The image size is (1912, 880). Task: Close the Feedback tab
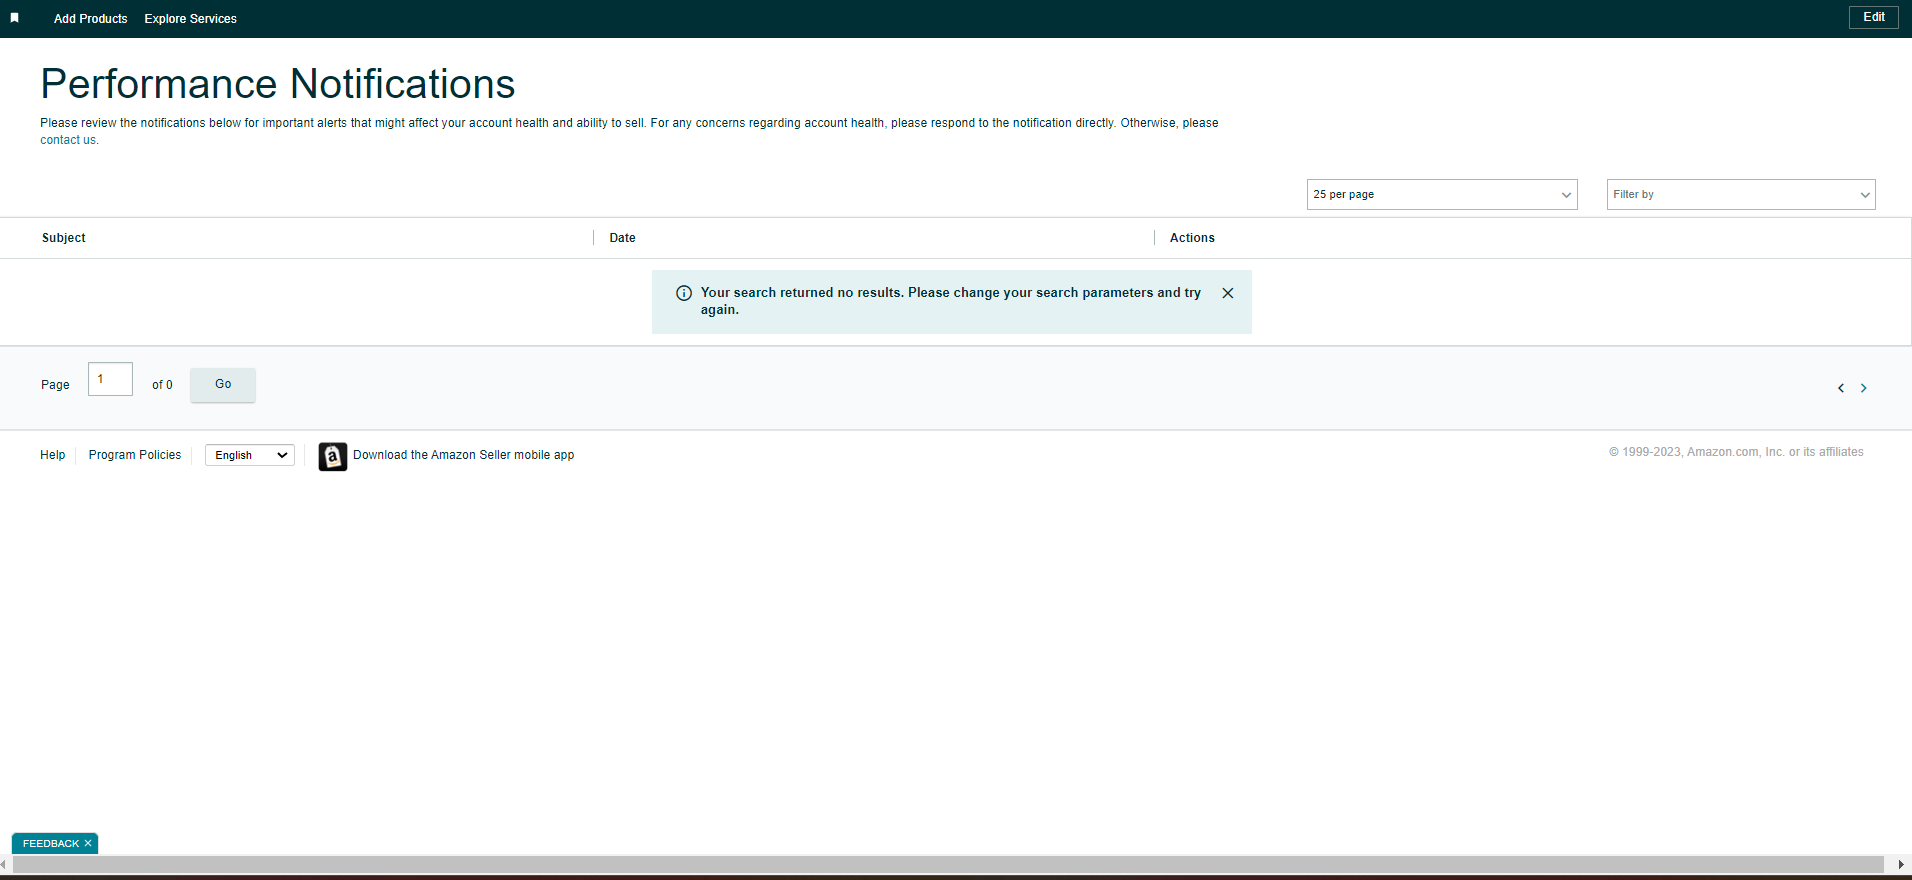[x=88, y=844]
